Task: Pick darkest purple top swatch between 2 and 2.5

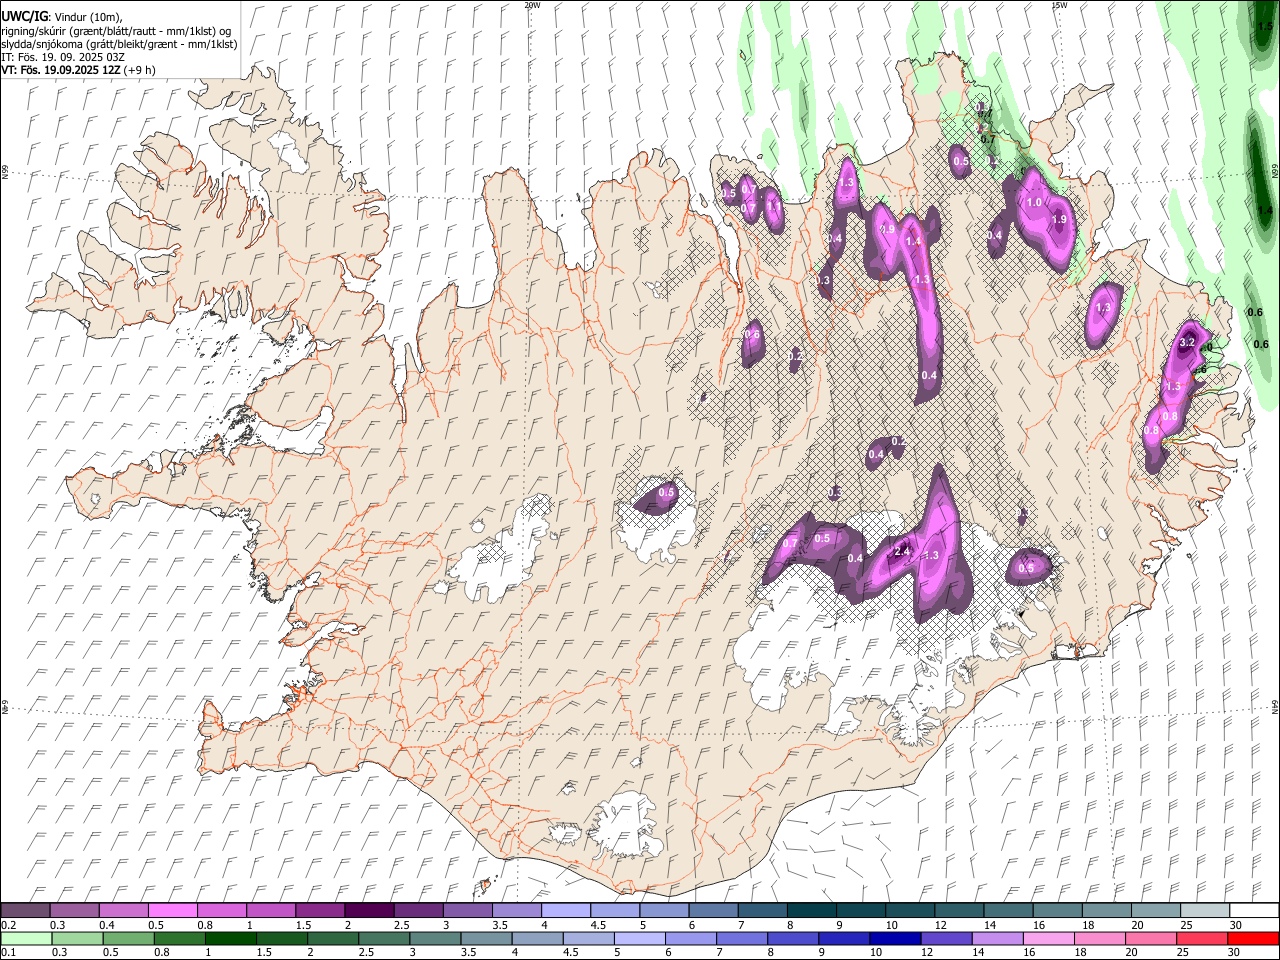Action: 369,910
